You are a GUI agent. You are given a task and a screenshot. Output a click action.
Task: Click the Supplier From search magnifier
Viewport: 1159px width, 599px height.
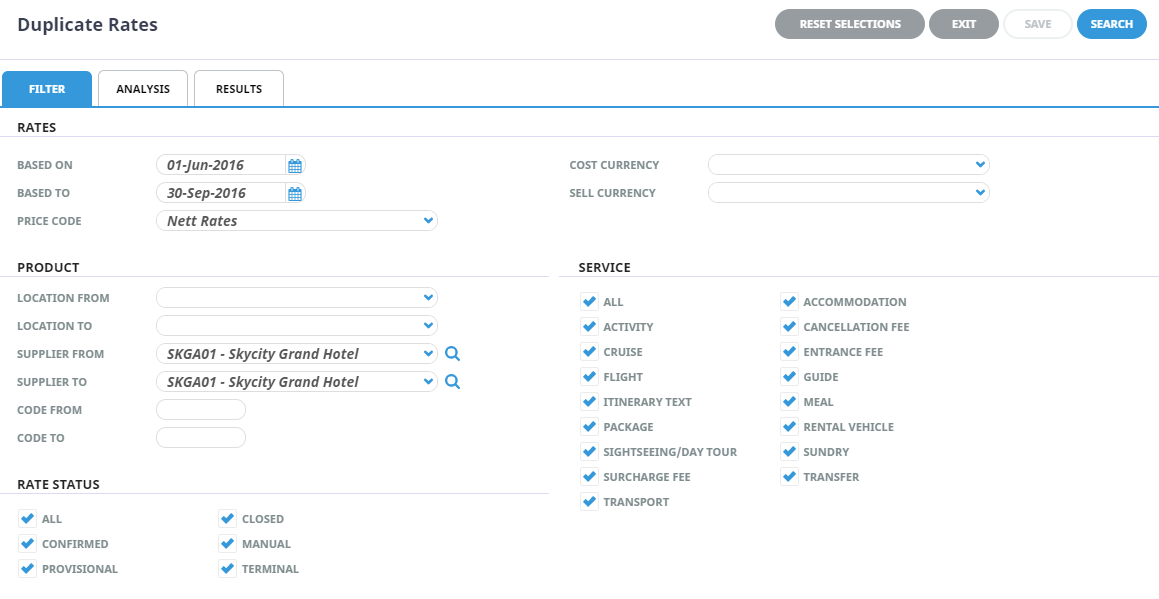[x=452, y=354]
